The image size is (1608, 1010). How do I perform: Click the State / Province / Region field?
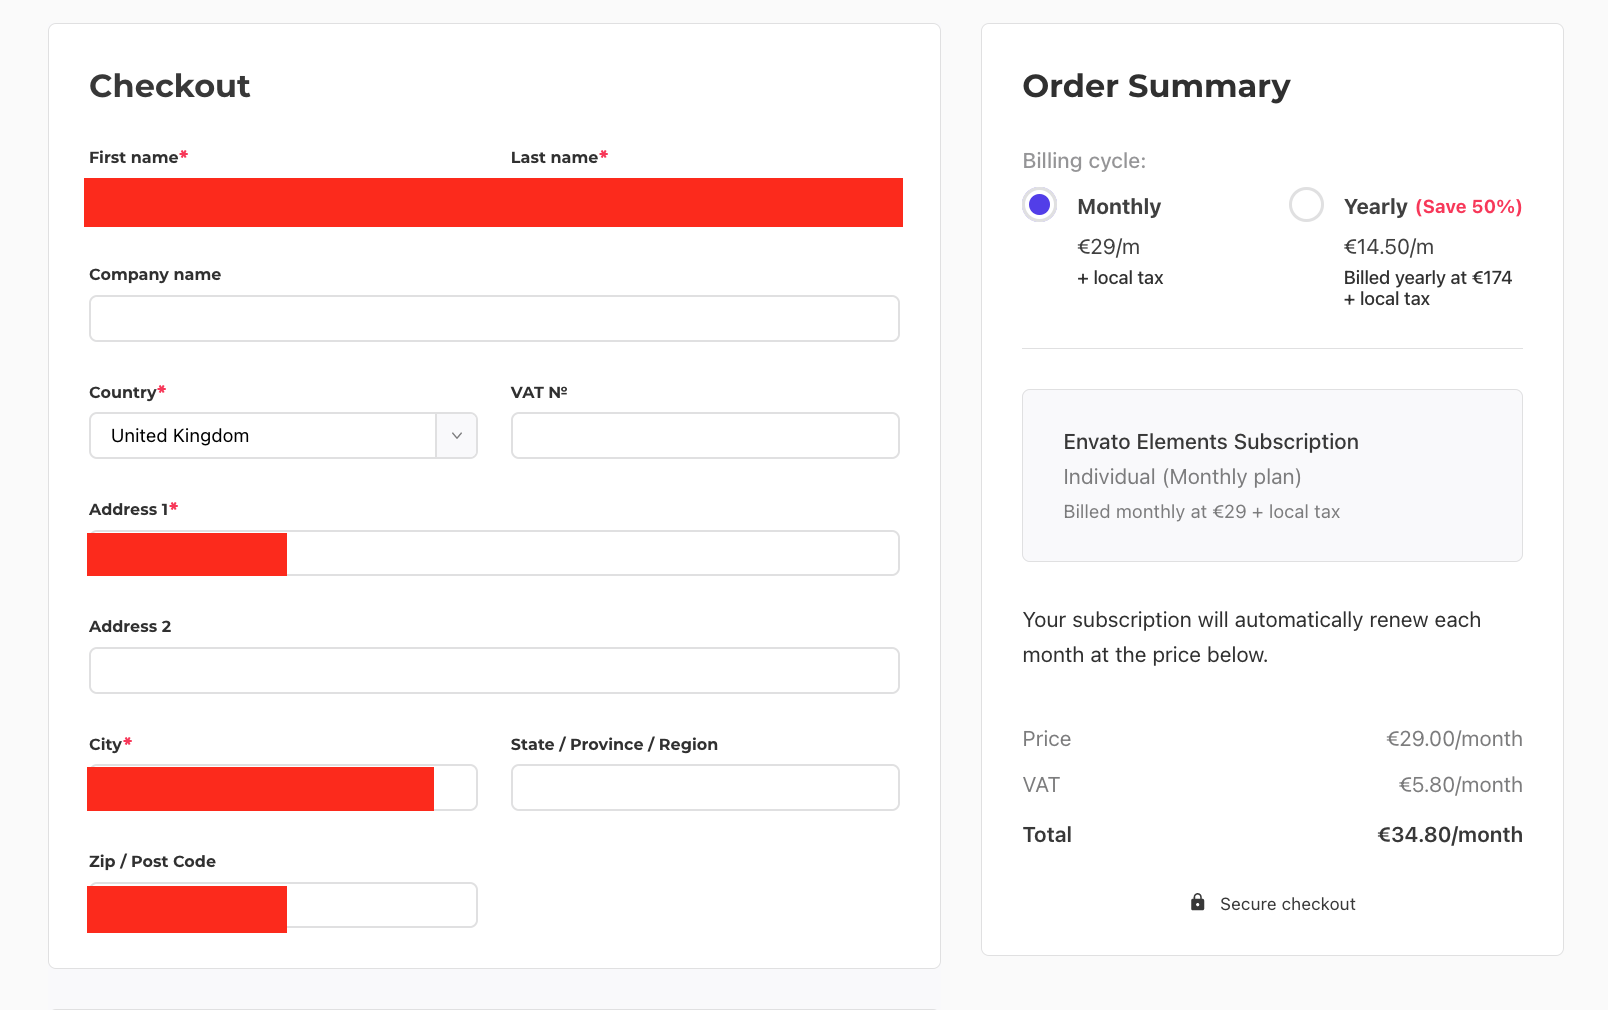tap(705, 788)
